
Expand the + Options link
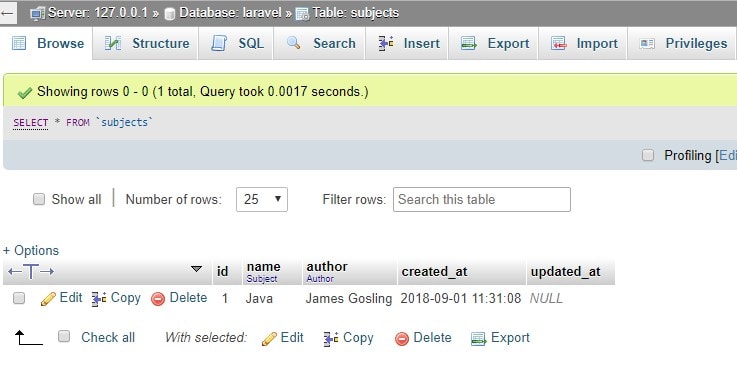click(x=31, y=250)
